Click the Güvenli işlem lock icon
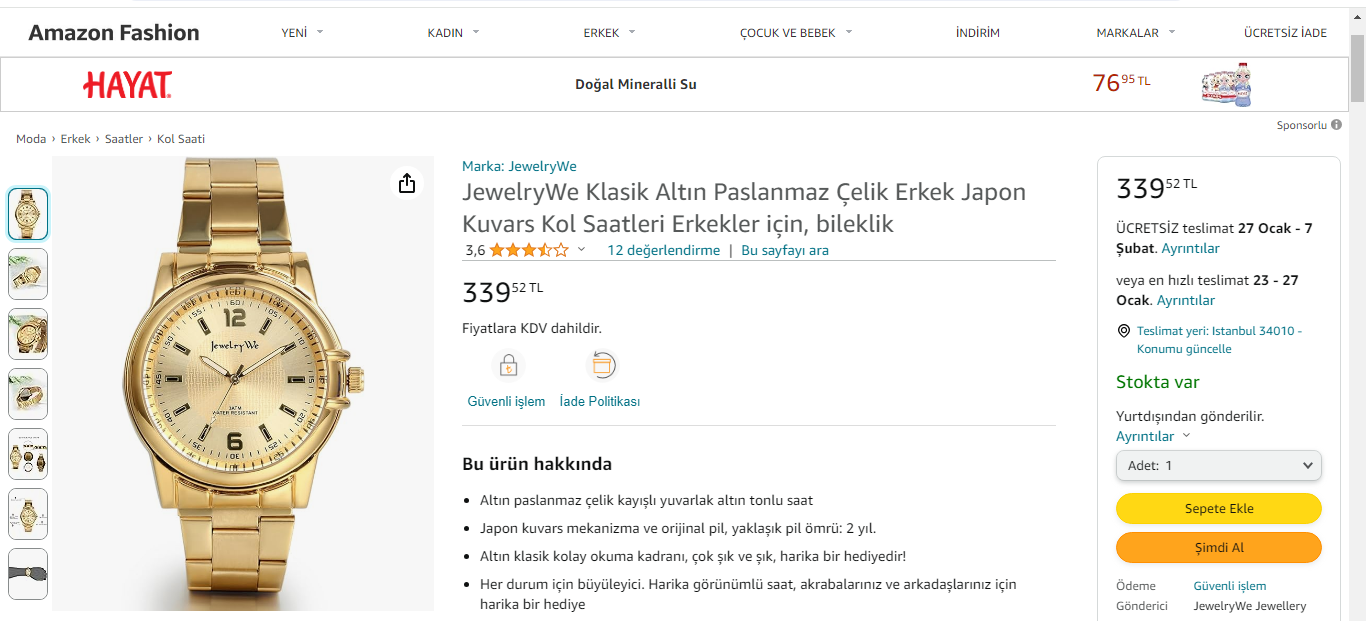This screenshot has height=621, width=1366. tap(508, 366)
